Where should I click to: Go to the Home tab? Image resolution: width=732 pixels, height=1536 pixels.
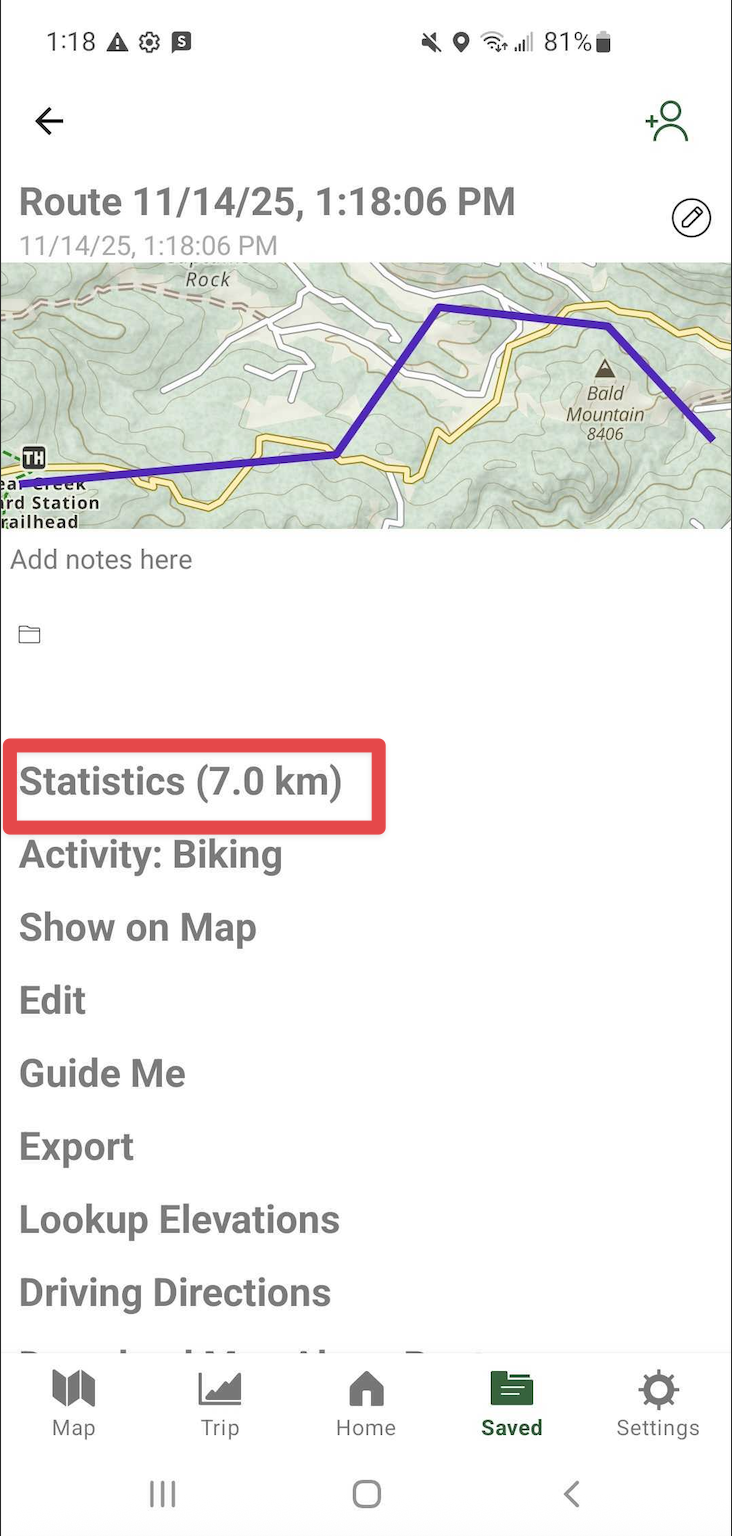point(366,1404)
